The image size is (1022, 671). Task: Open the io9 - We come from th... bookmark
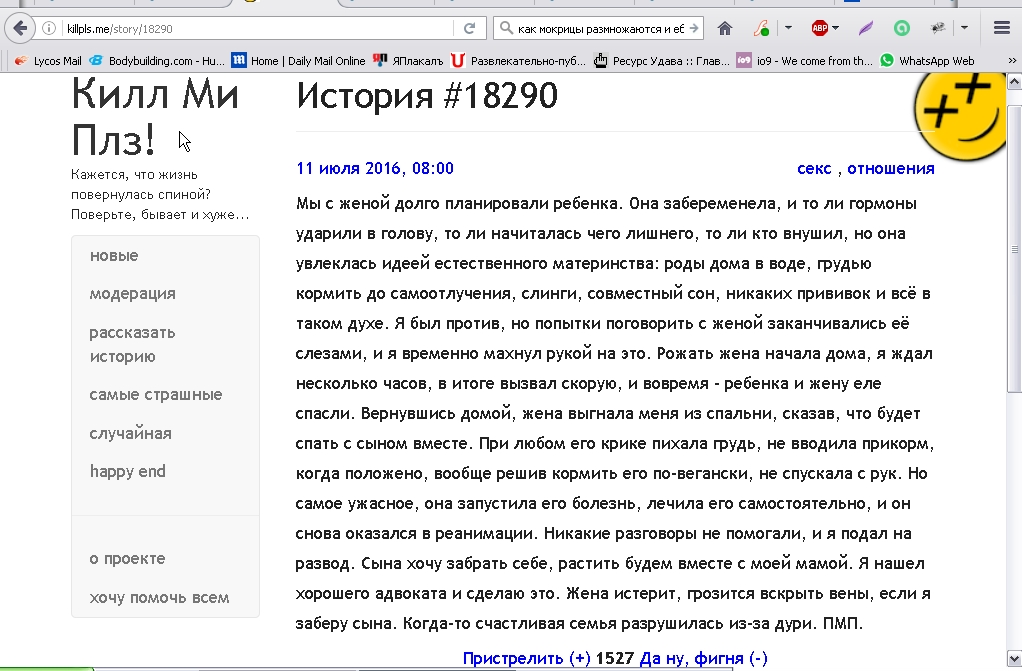click(804, 61)
